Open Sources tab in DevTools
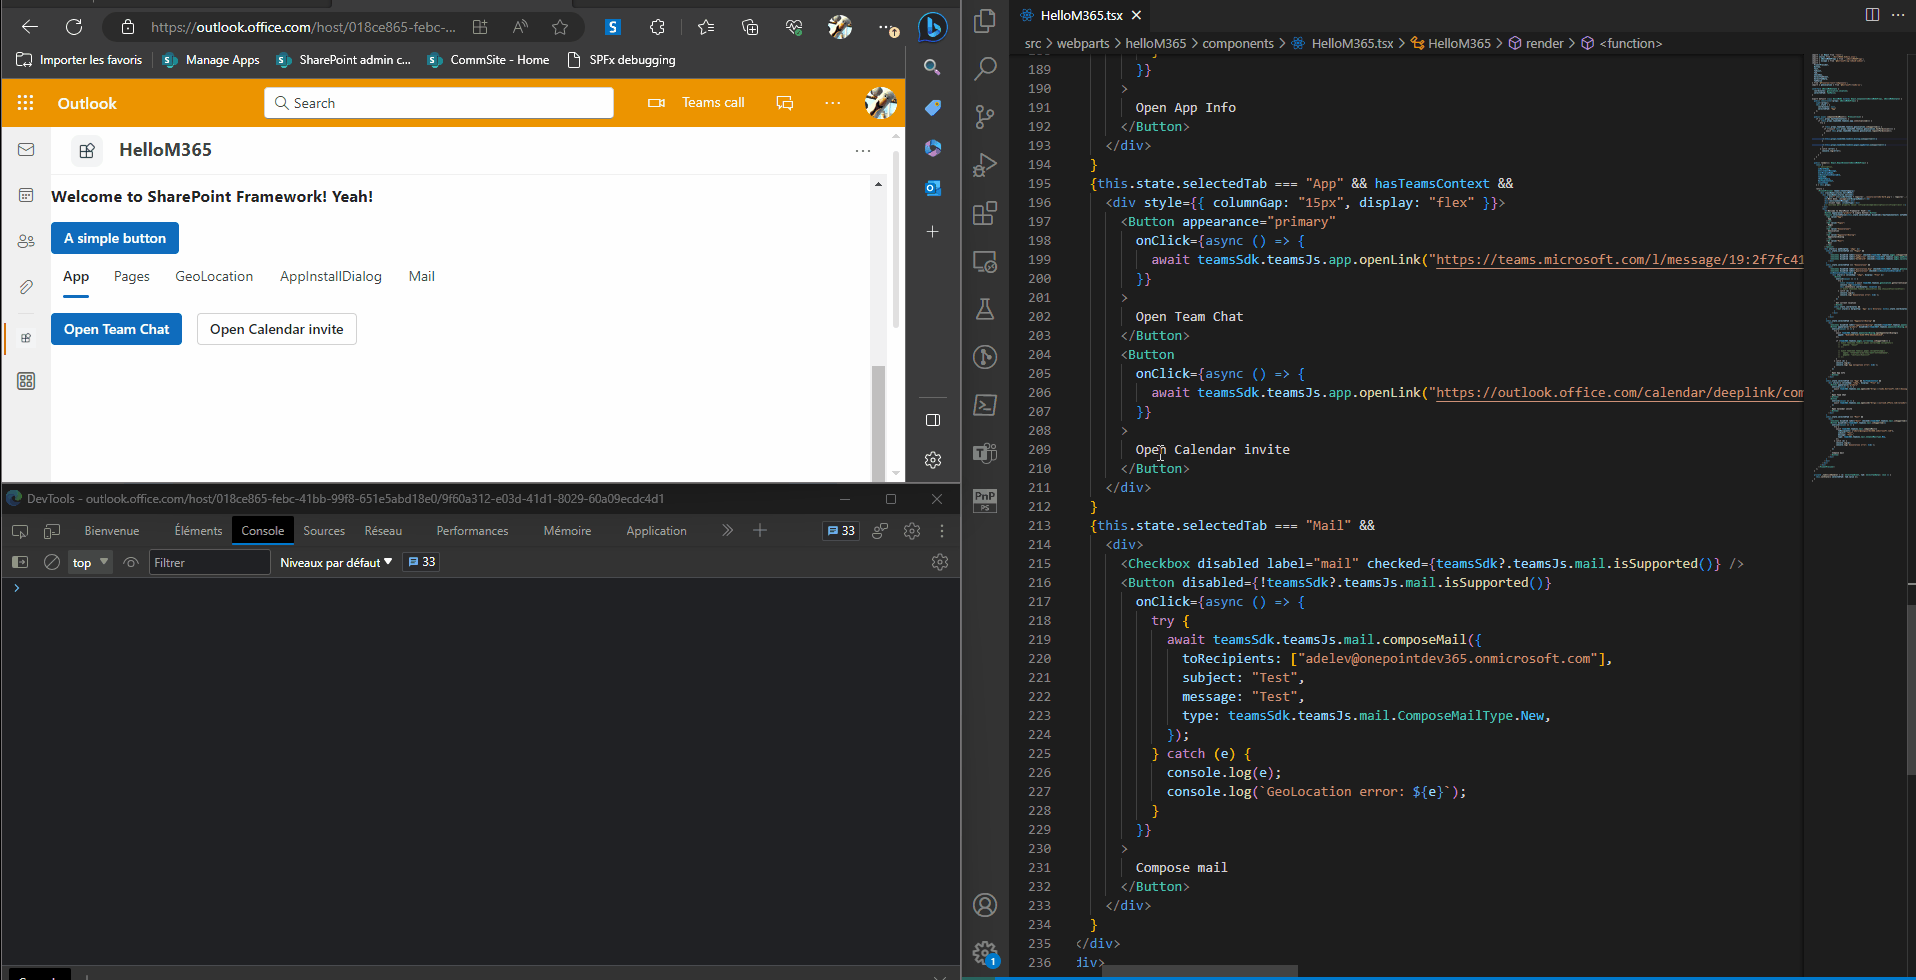1916x980 pixels. (x=324, y=531)
